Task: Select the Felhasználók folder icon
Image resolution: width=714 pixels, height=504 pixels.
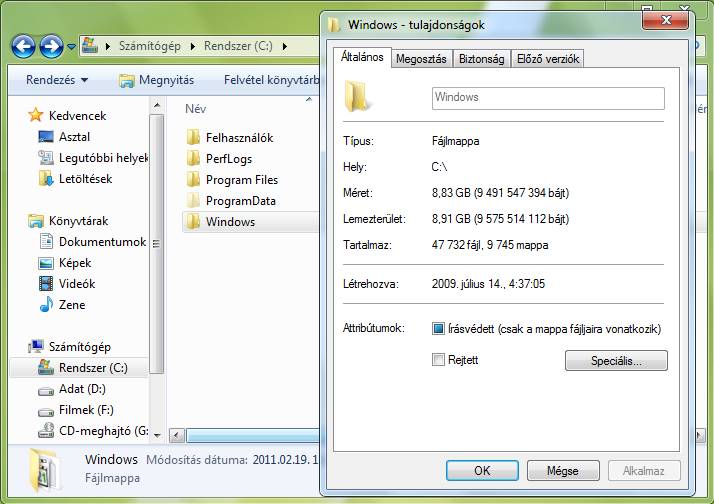Action: click(x=194, y=137)
